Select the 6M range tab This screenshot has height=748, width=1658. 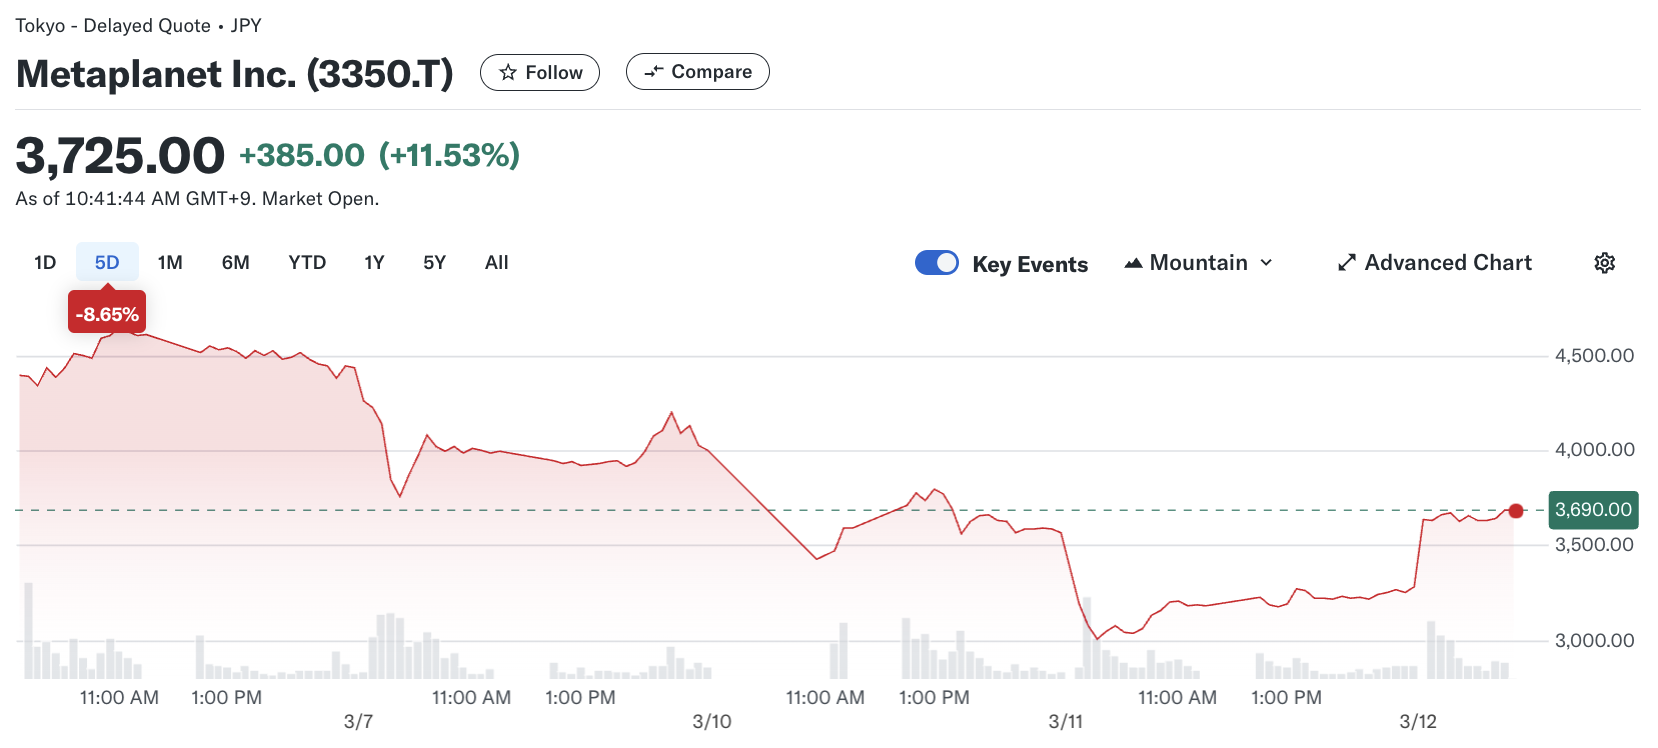[236, 263]
